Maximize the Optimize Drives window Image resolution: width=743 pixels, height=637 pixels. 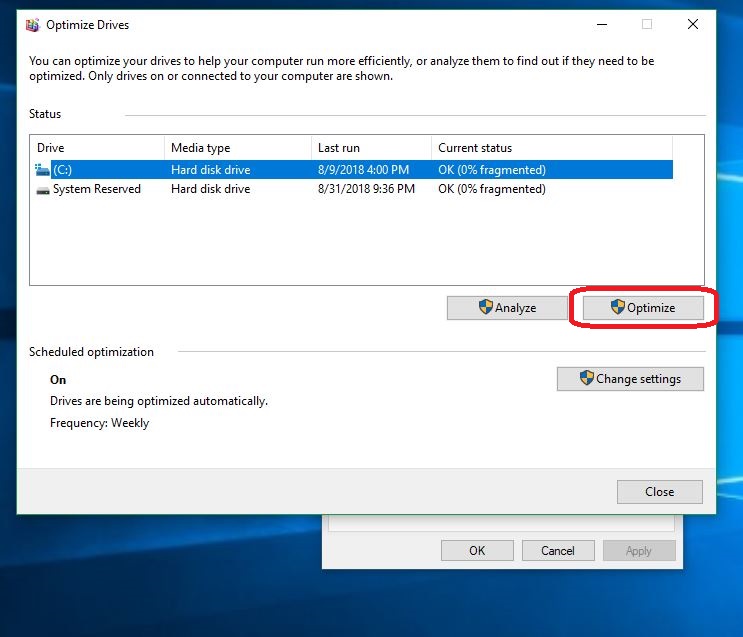coord(646,25)
